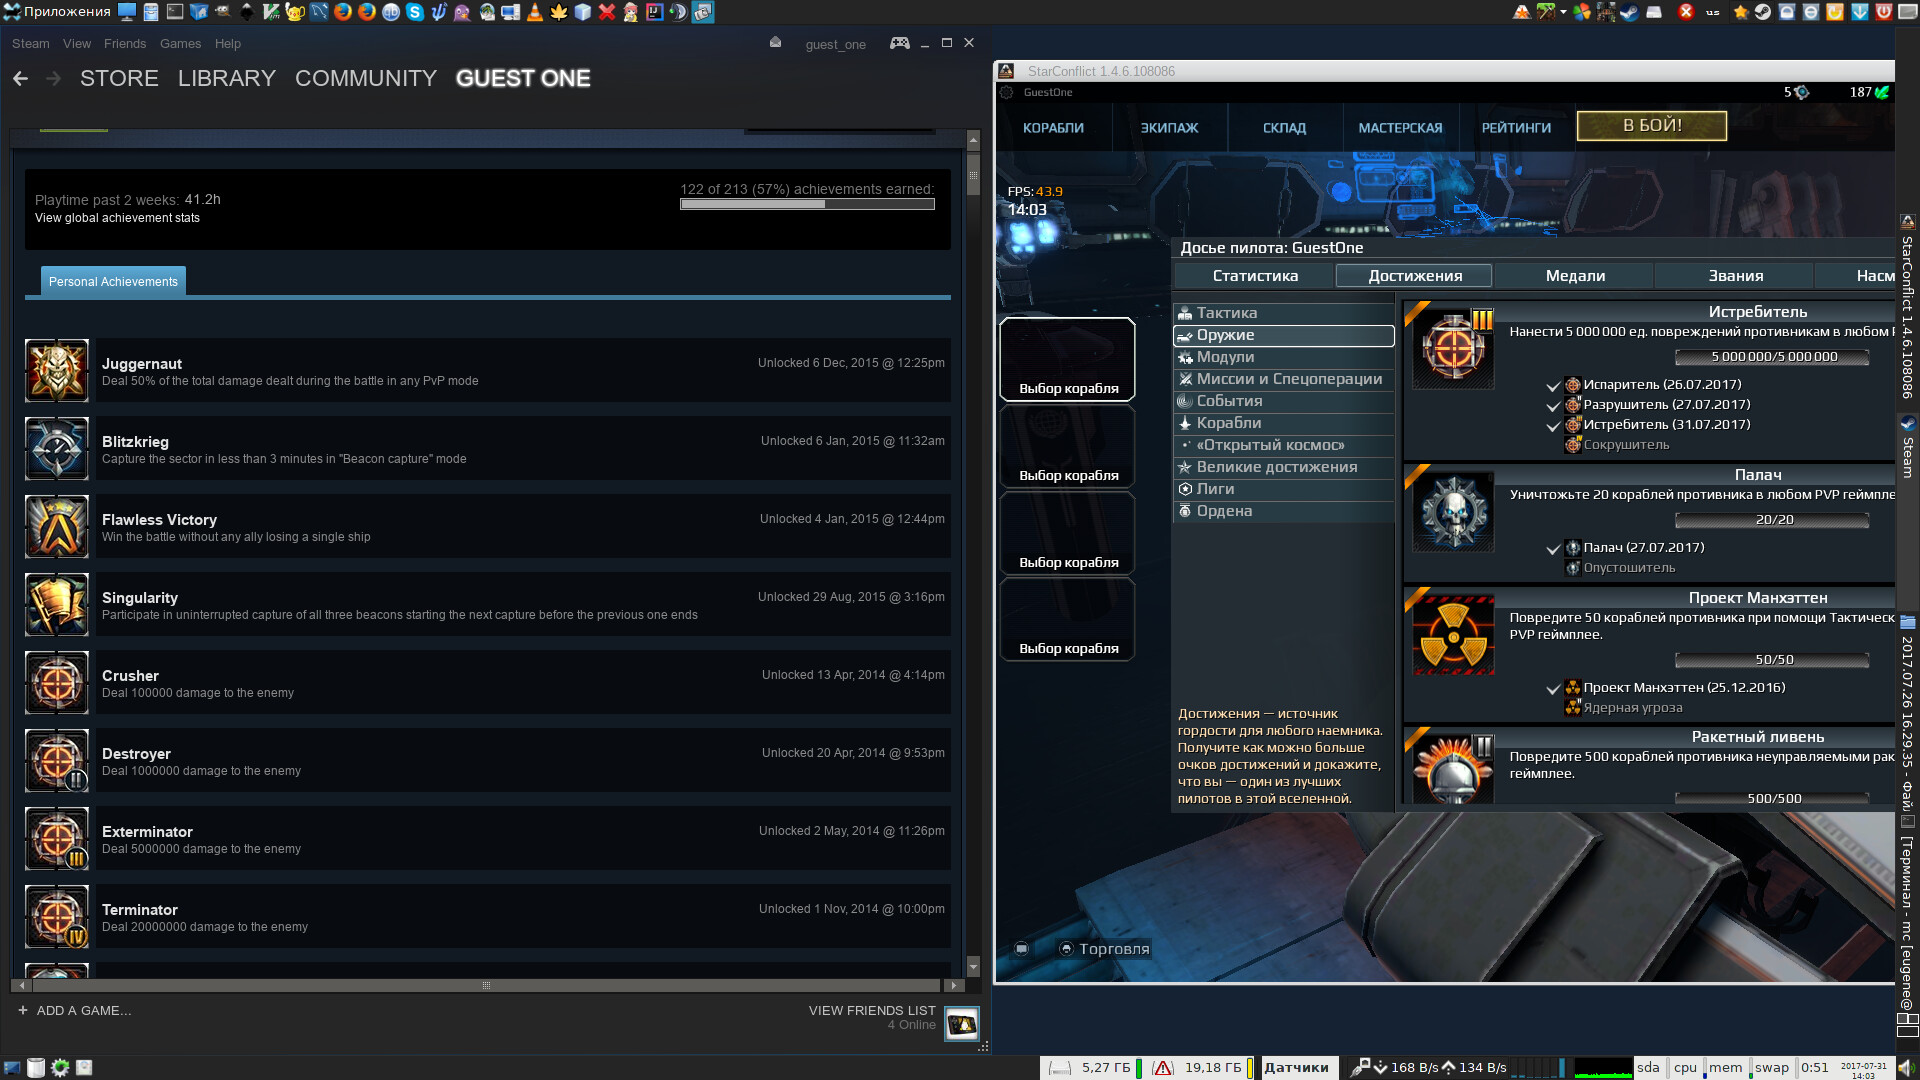The height and width of the screenshot is (1080, 1920).
Task: Click the first Выбор корабля ship slot
Action: click(x=1068, y=359)
